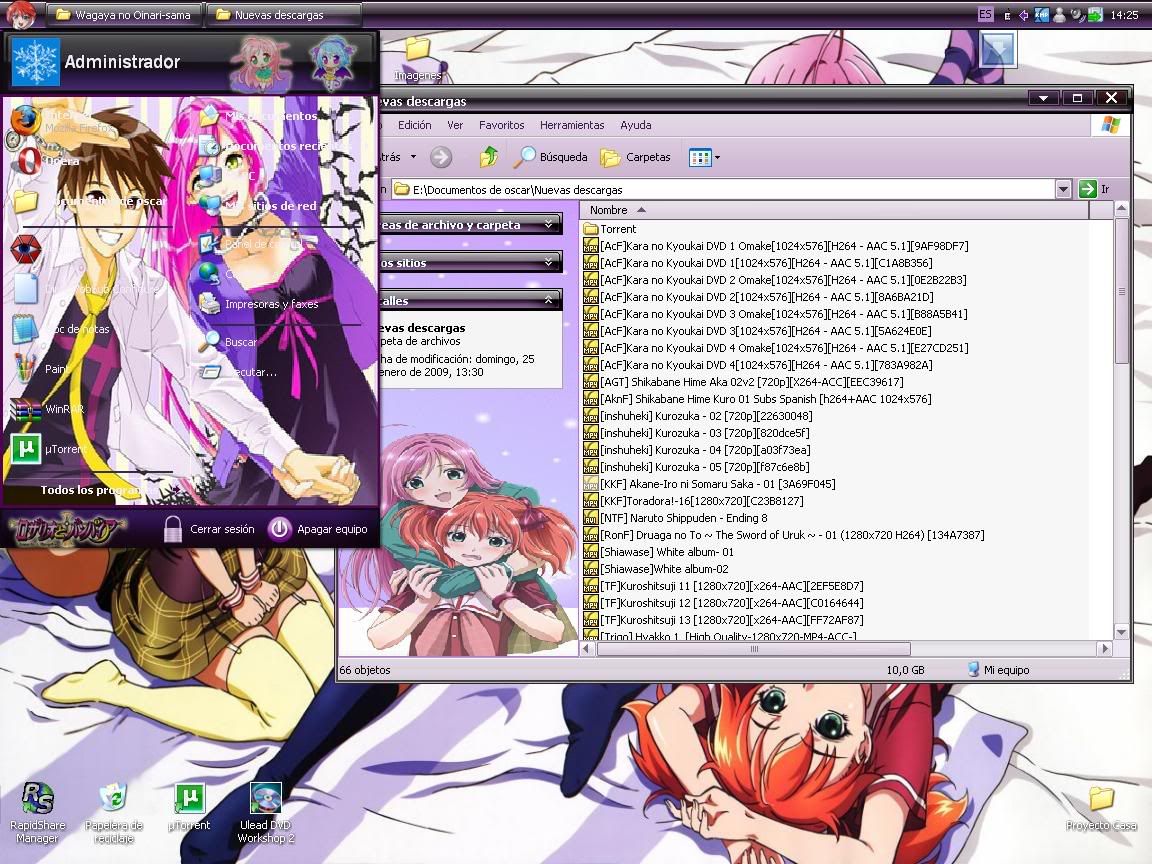The height and width of the screenshot is (864, 1152).
Task: Click the horizontal scrollbar right arrow
Action: (1105, 649)
